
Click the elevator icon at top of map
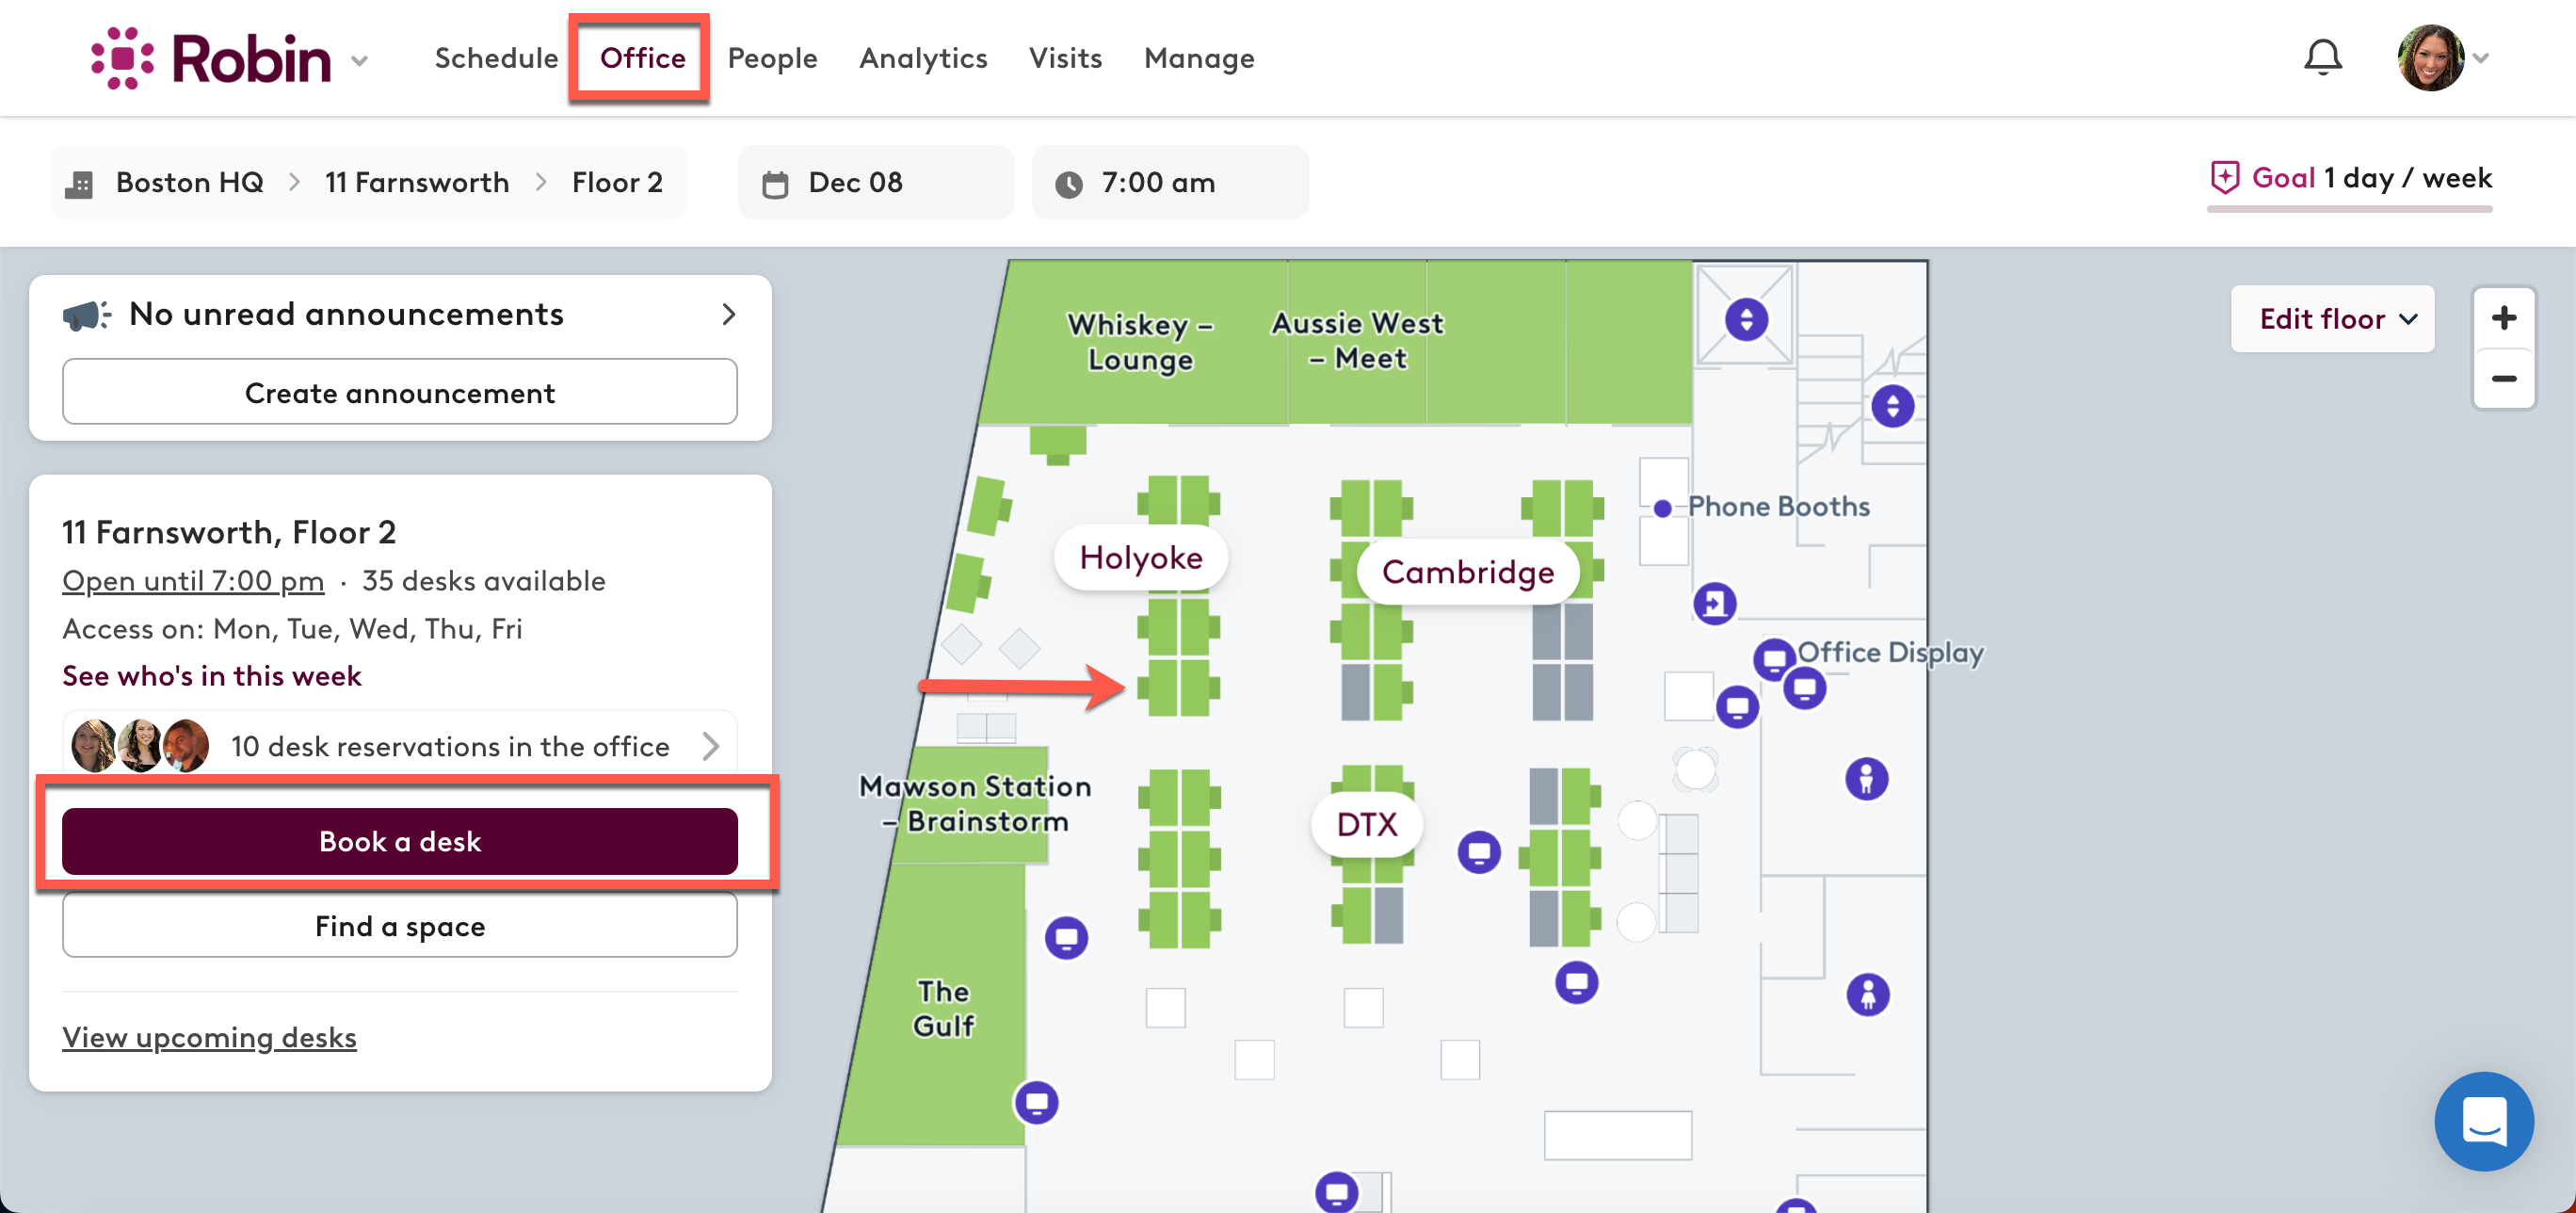[1746, 319]
